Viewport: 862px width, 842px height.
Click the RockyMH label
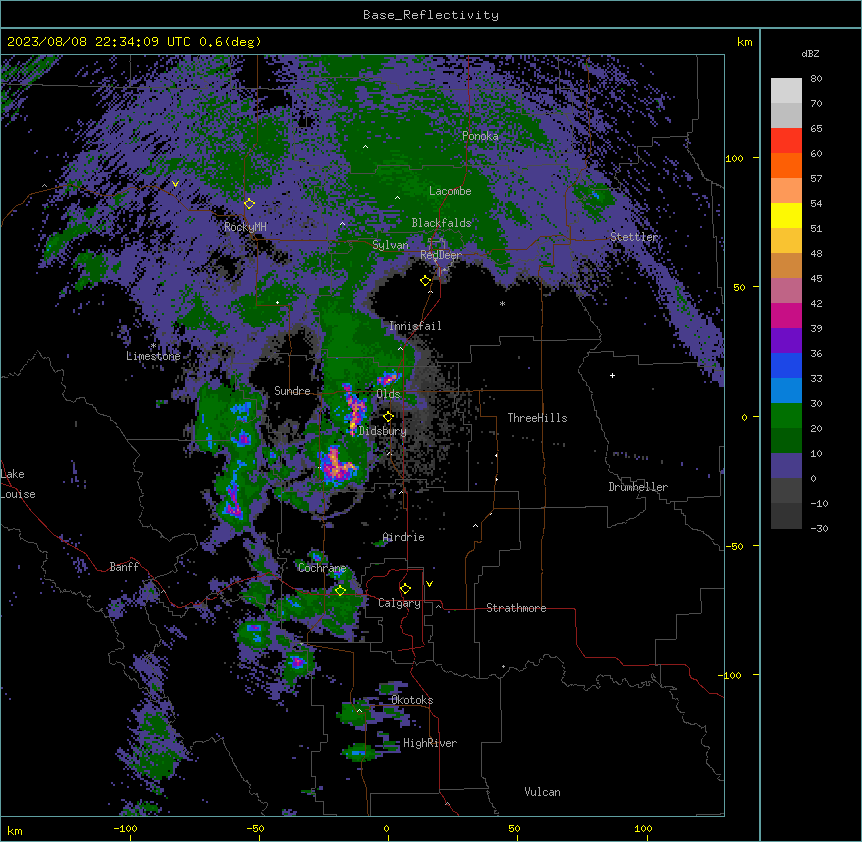coord(245,227)
